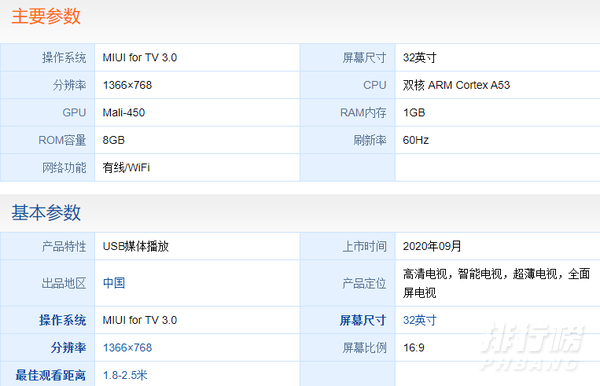This screenshot has width=600, height=386.
Task: Click the 上市时间 row label
Action: pyautogui.click(x=364, y=246)
